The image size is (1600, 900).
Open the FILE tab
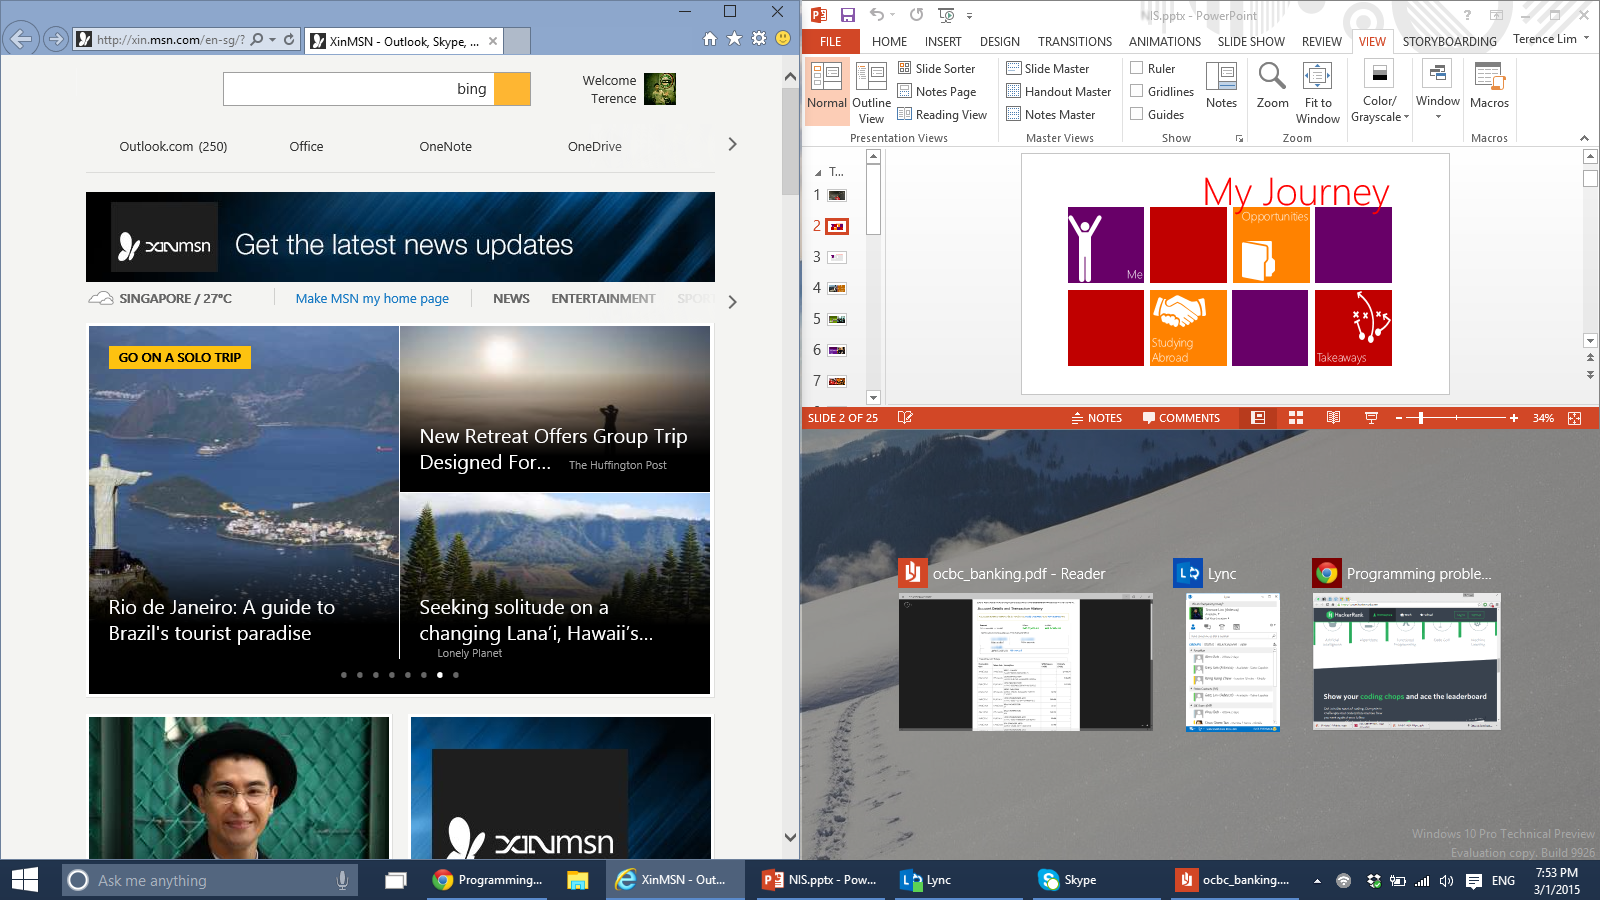(830, 42)
